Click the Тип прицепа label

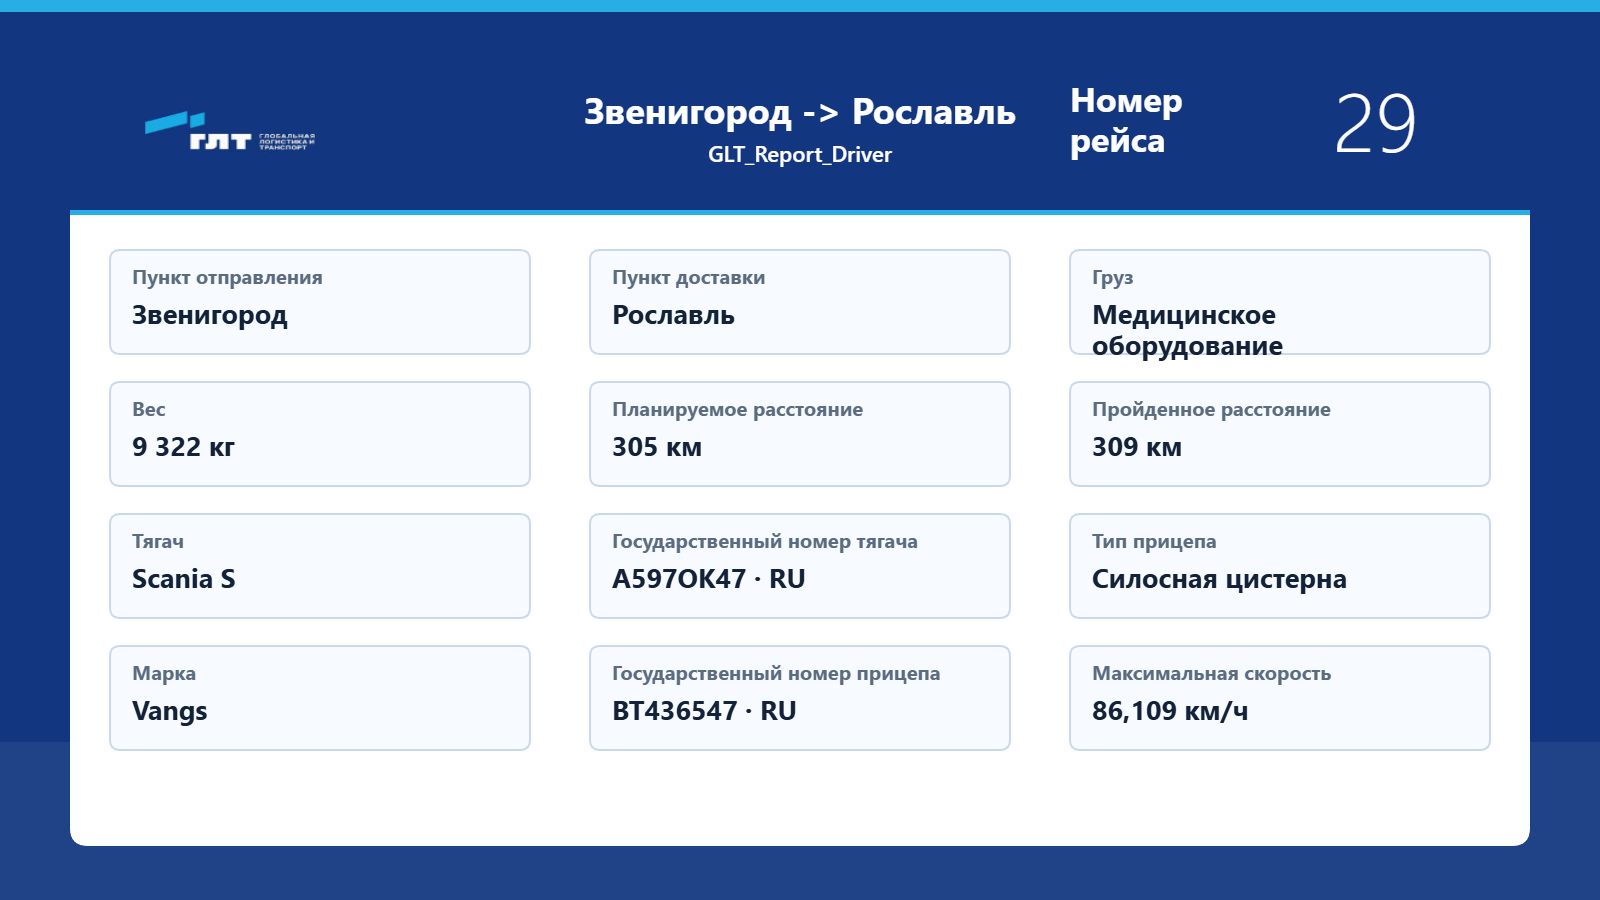(1154, 542)
